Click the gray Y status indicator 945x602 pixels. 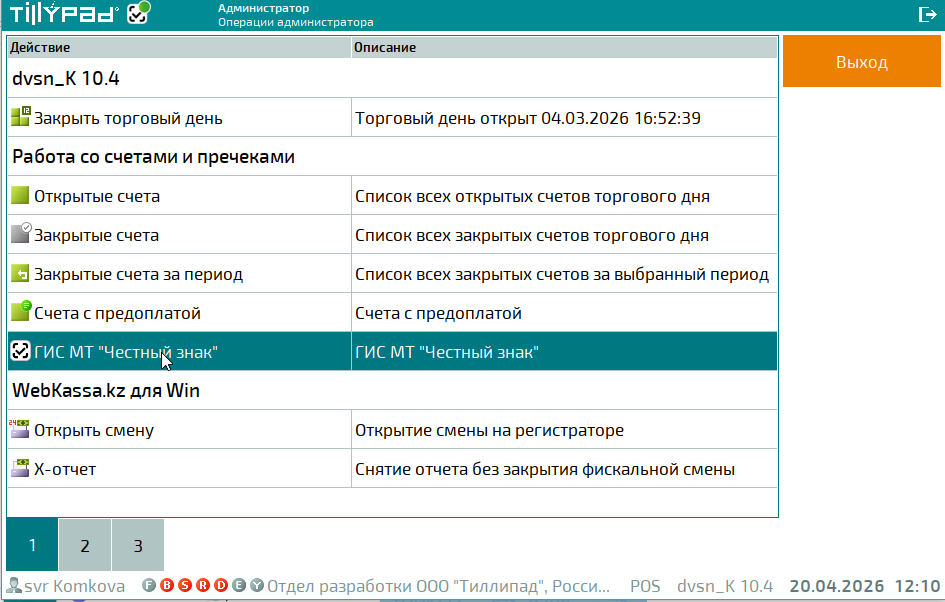[x=257, y=585]
